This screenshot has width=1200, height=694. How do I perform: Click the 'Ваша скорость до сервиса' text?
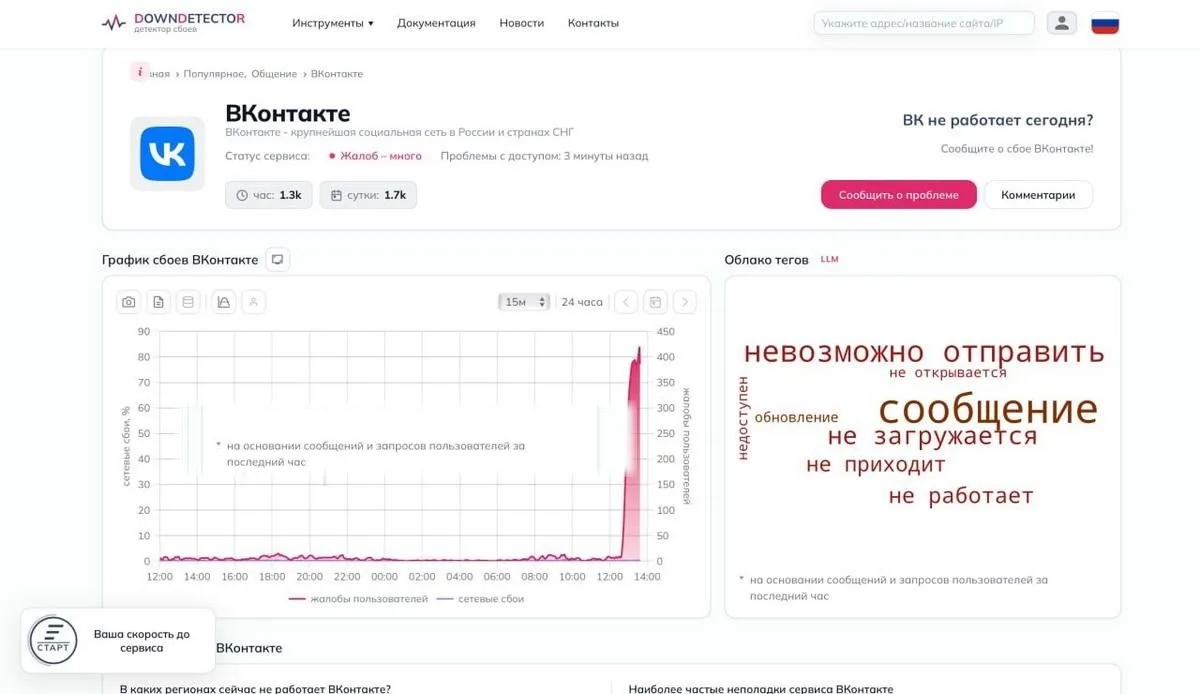click(141, 641)
